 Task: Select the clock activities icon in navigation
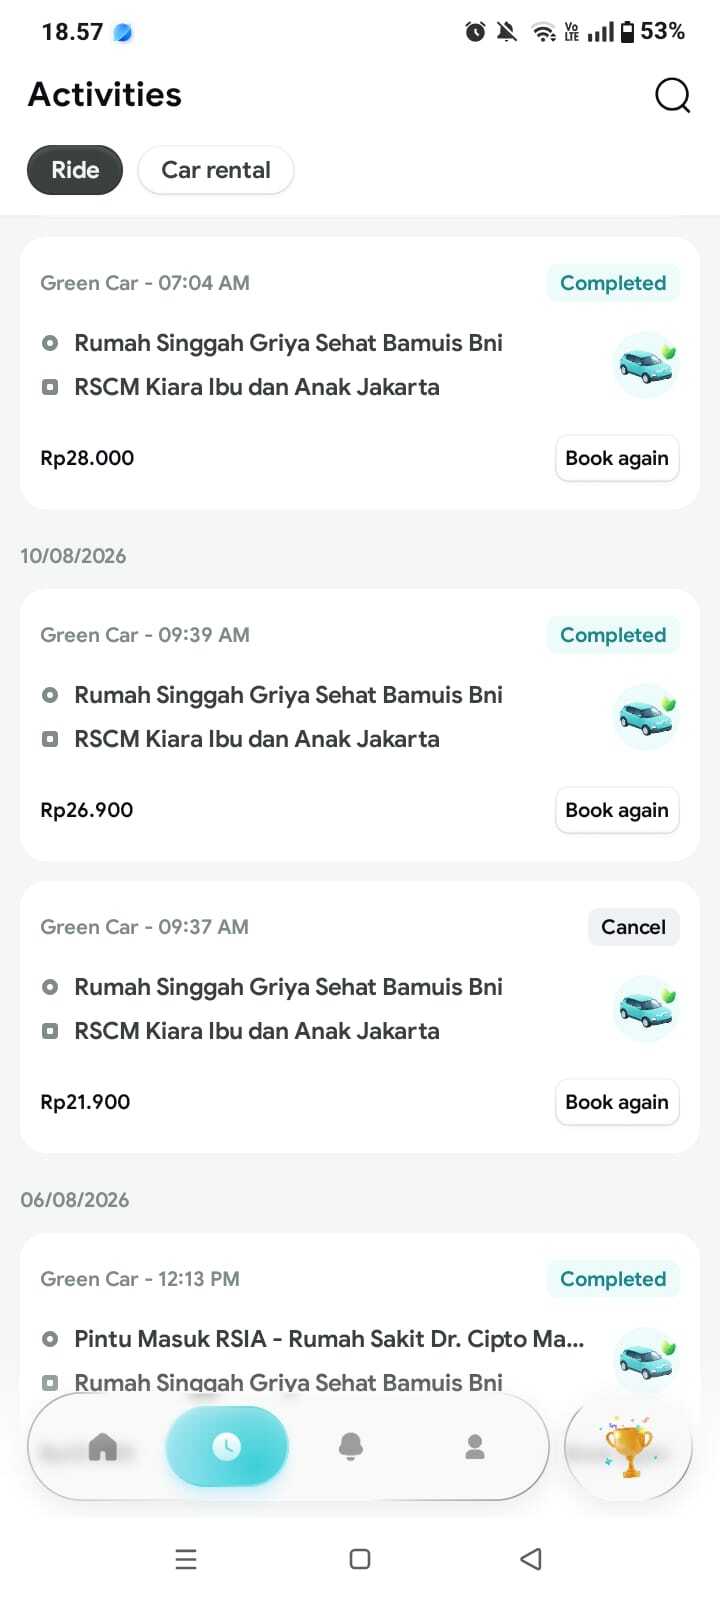[x=227, y=1446]
